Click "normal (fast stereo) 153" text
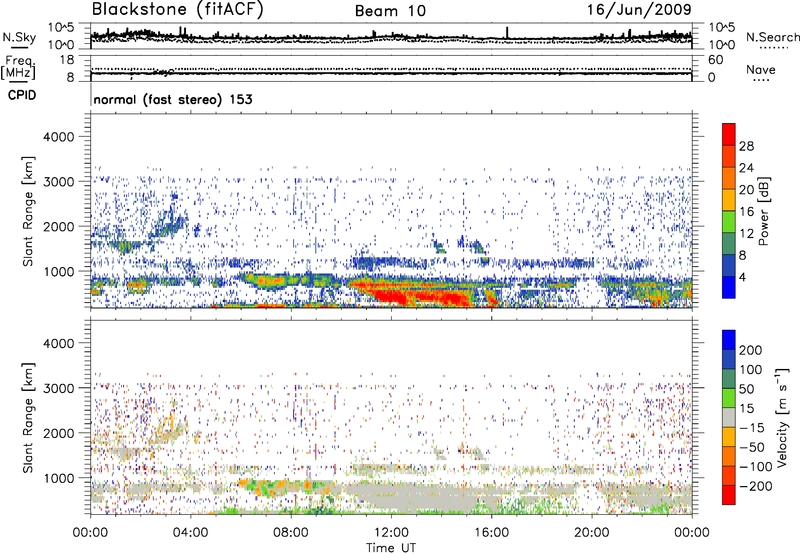This screenshot has width=800, height=554. click(x=173, y=99)
